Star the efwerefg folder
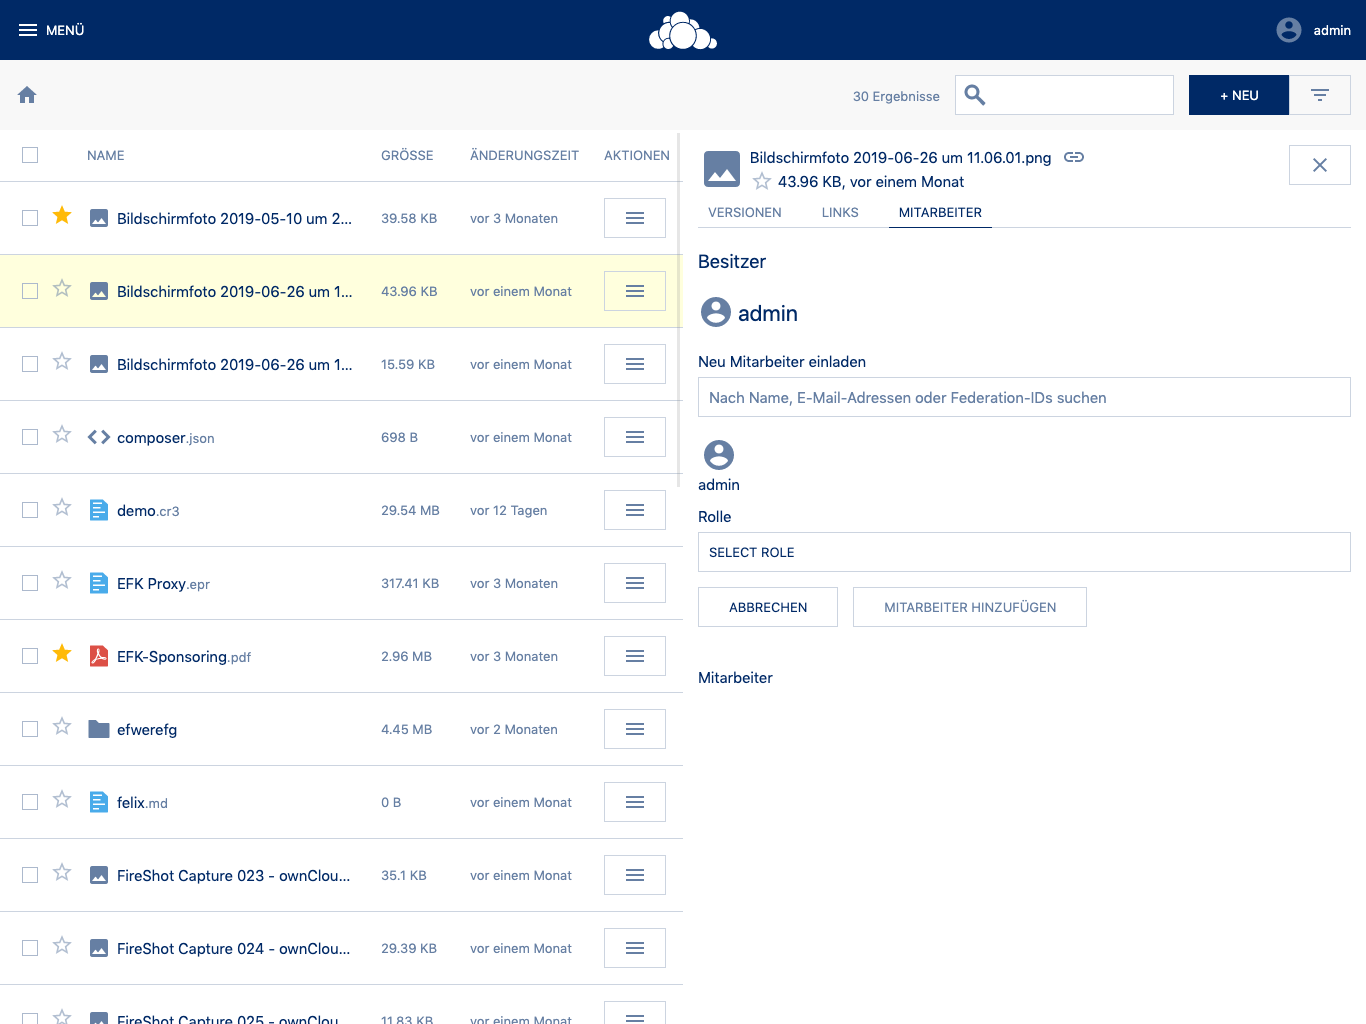The height and width of the screenshot is (1024, 1366). point(62,727)
